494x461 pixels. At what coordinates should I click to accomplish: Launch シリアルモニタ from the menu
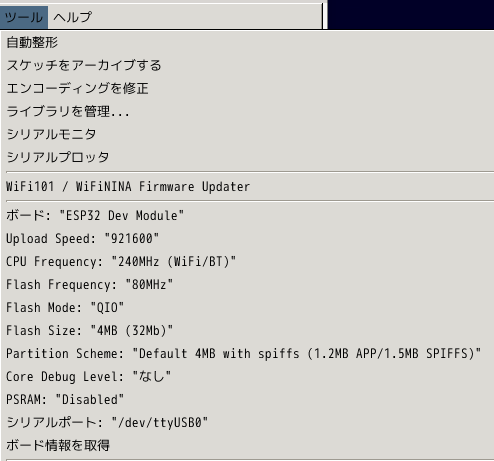(x=248, y=134)
